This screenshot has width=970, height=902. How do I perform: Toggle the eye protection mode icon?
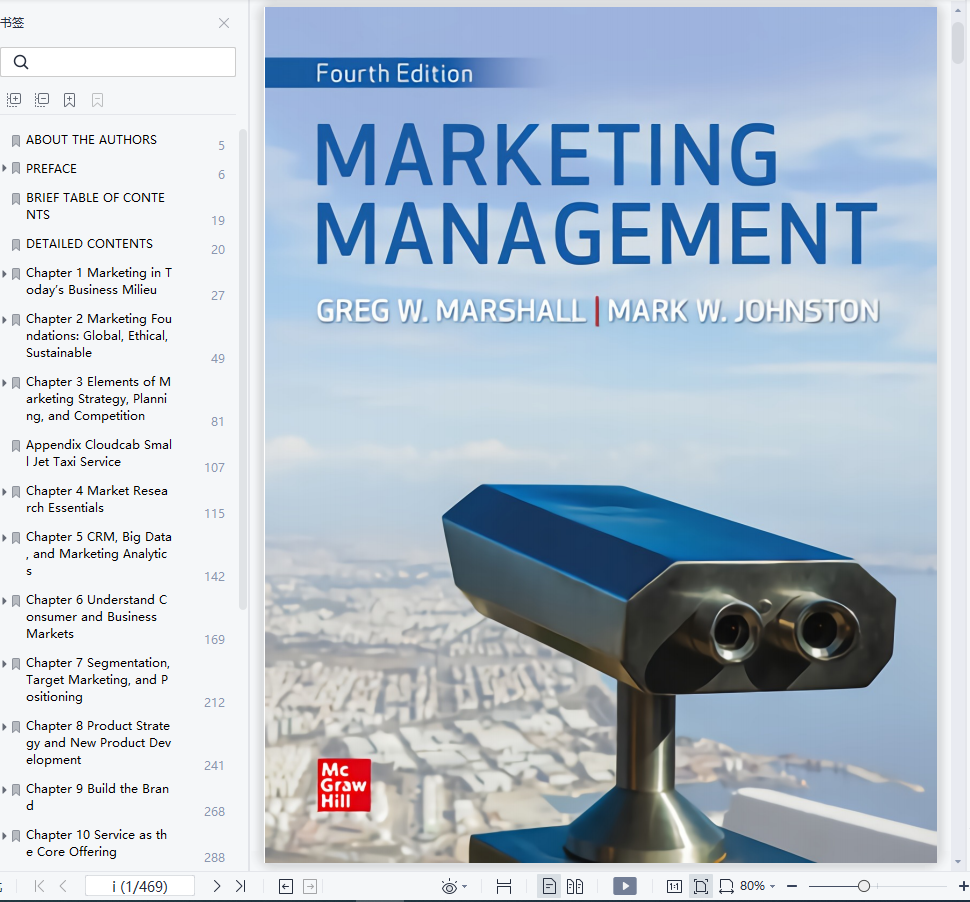pos(449,887)
